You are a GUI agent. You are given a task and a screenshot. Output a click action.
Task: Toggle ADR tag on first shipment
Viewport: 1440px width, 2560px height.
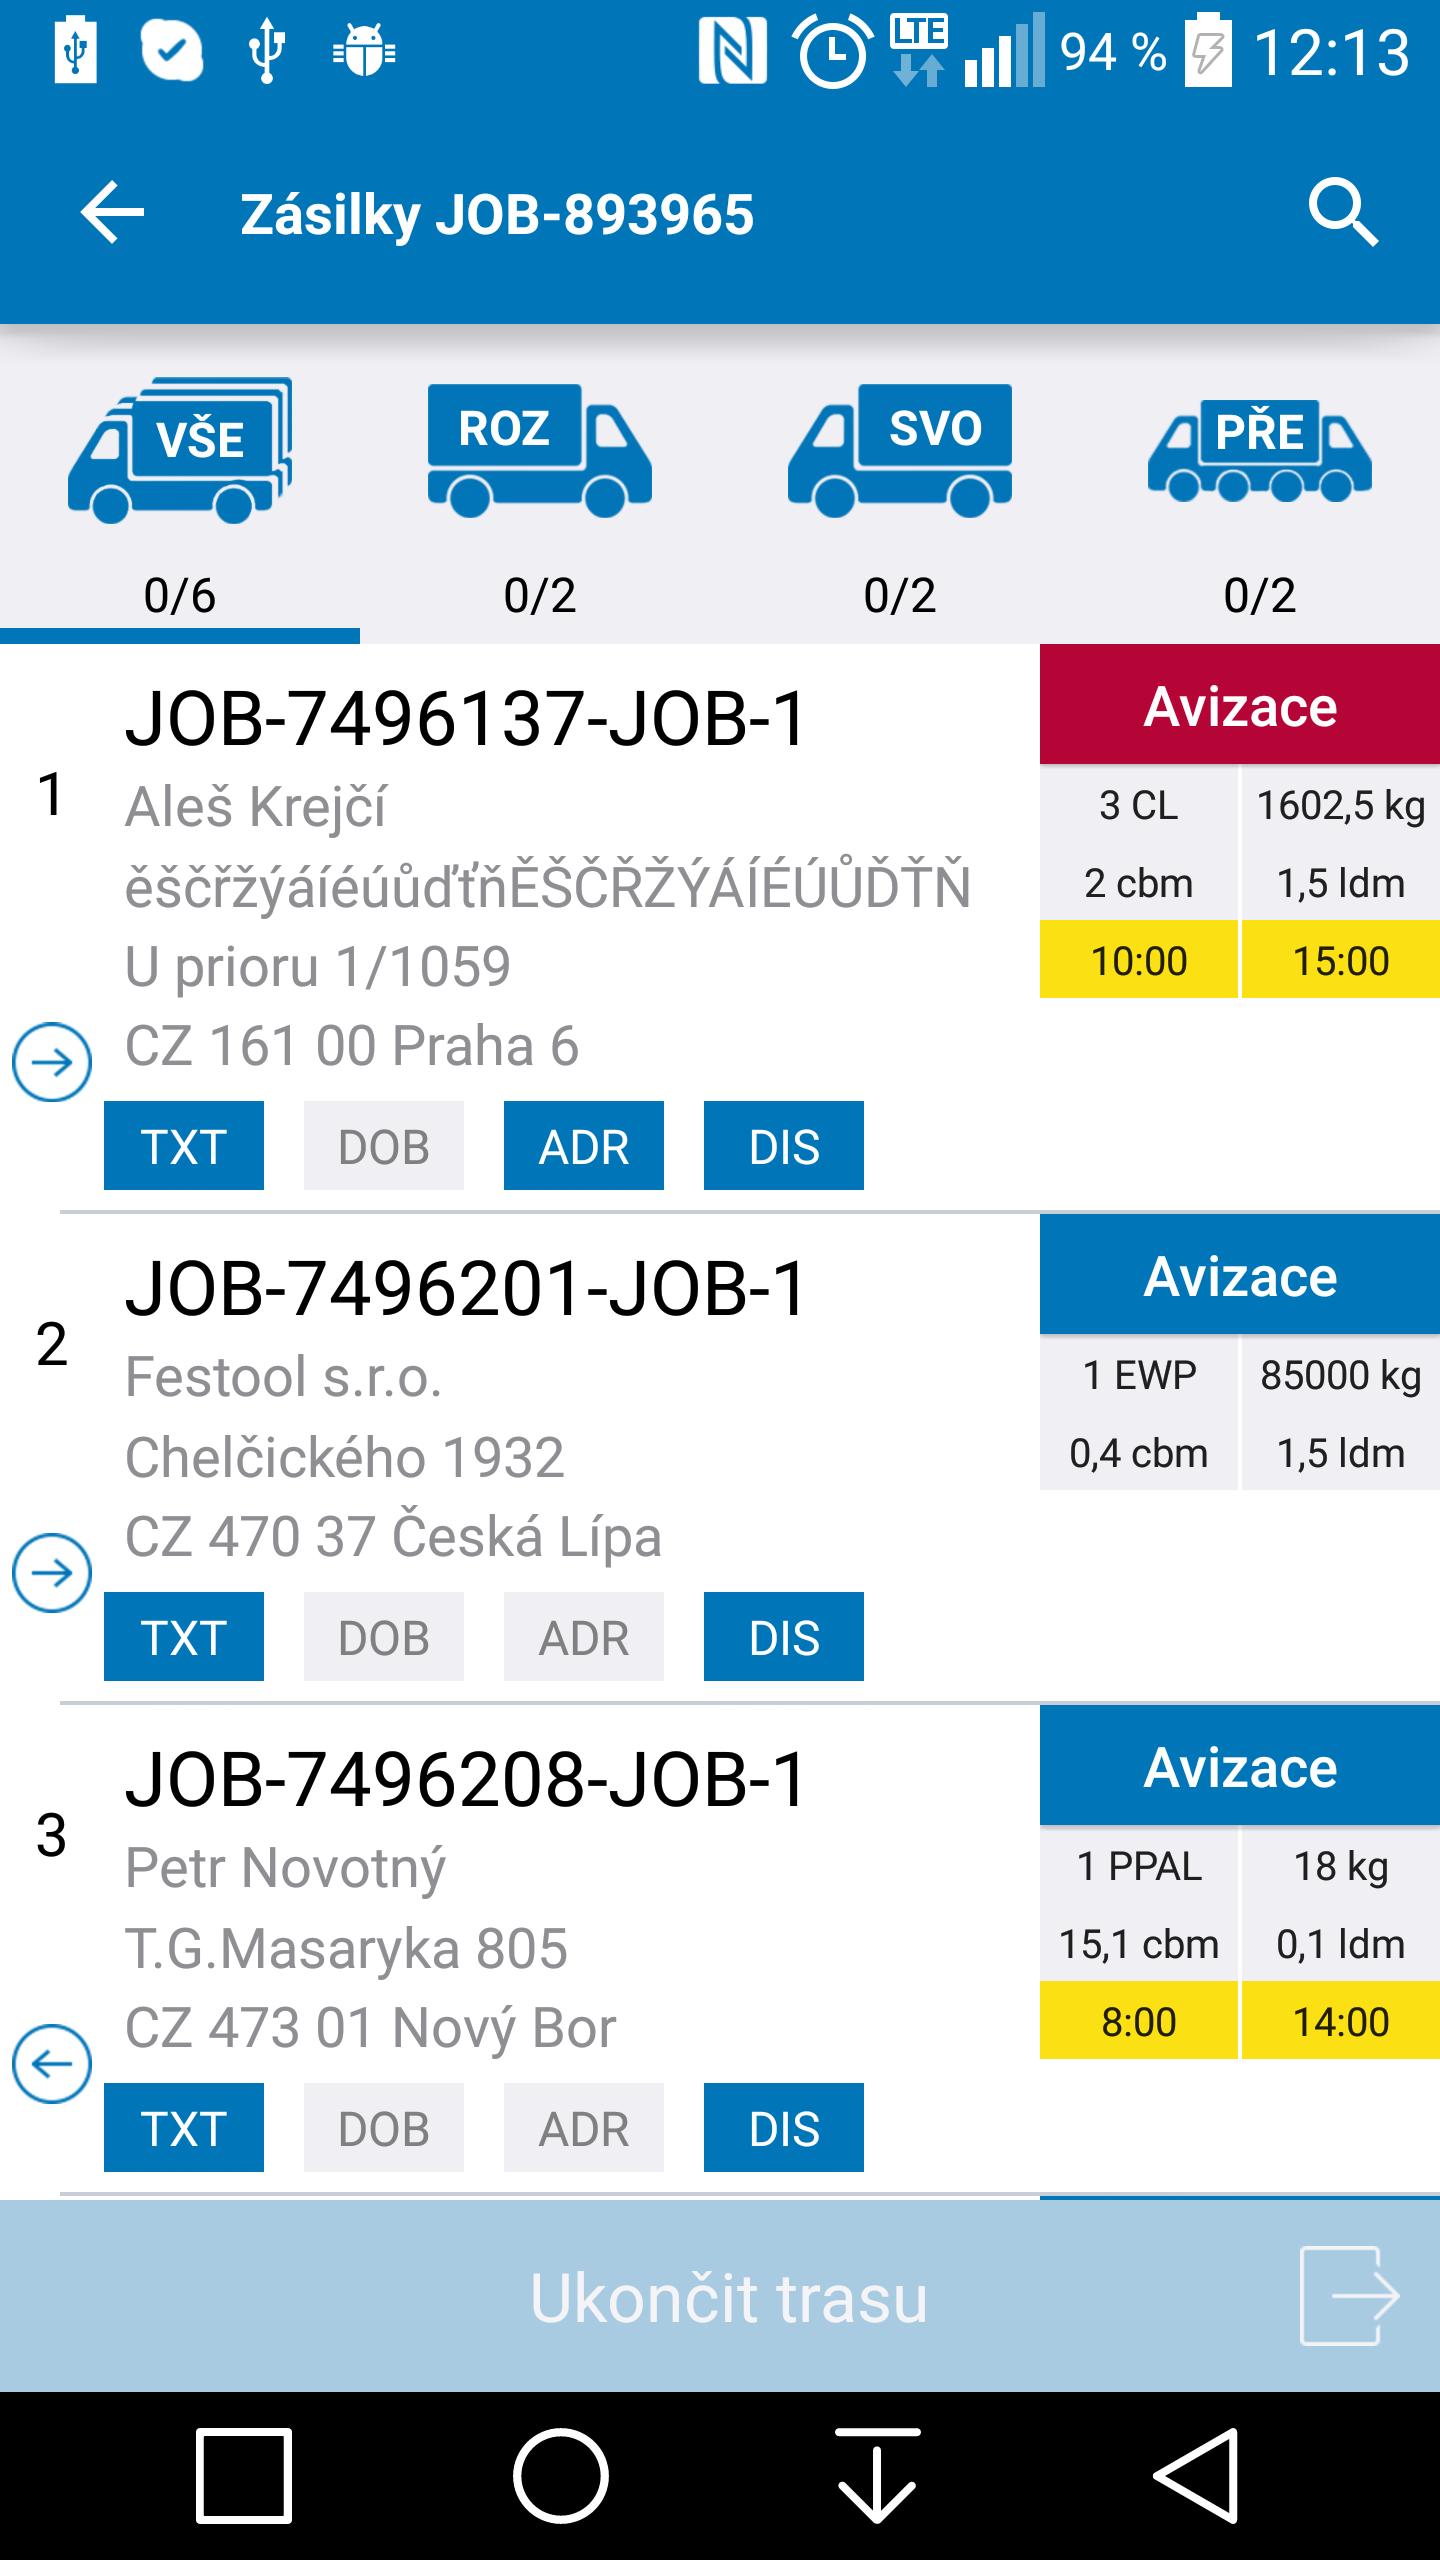(584, 1146)
